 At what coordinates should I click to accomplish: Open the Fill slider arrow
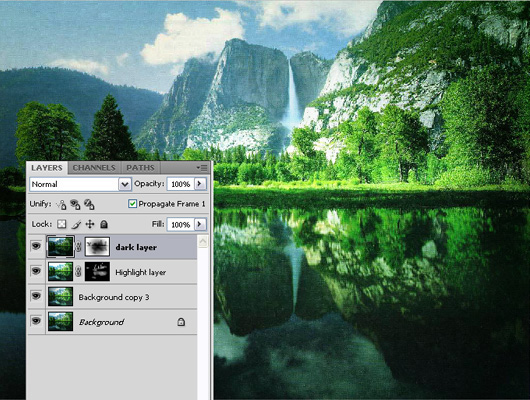click(x=200, y=224)
